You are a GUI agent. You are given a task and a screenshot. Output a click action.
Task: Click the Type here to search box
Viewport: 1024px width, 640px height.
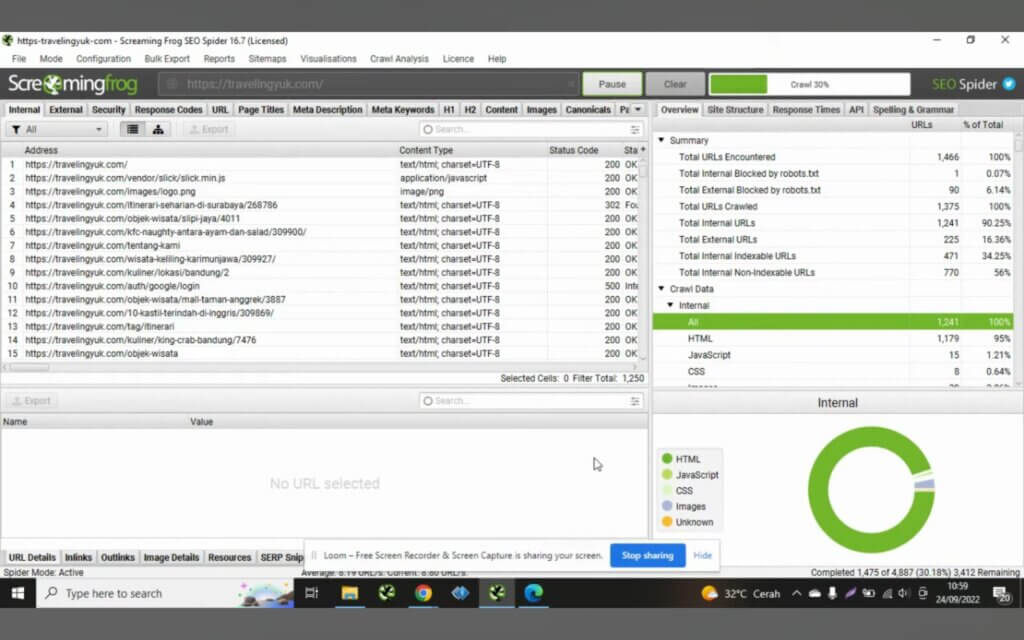pyautogui.click(x=165, y=593)
